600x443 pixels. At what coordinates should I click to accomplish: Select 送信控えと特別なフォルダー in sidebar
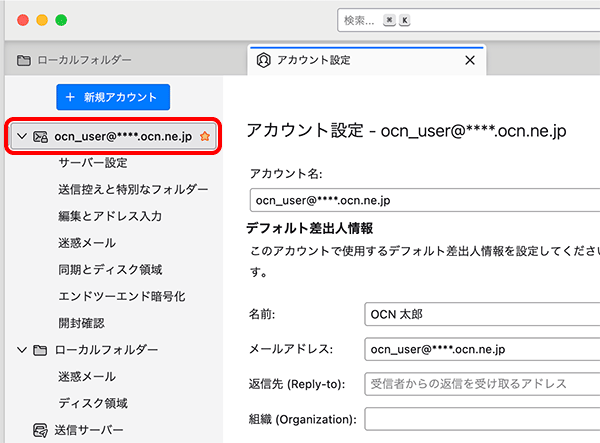tap(133, 190)
